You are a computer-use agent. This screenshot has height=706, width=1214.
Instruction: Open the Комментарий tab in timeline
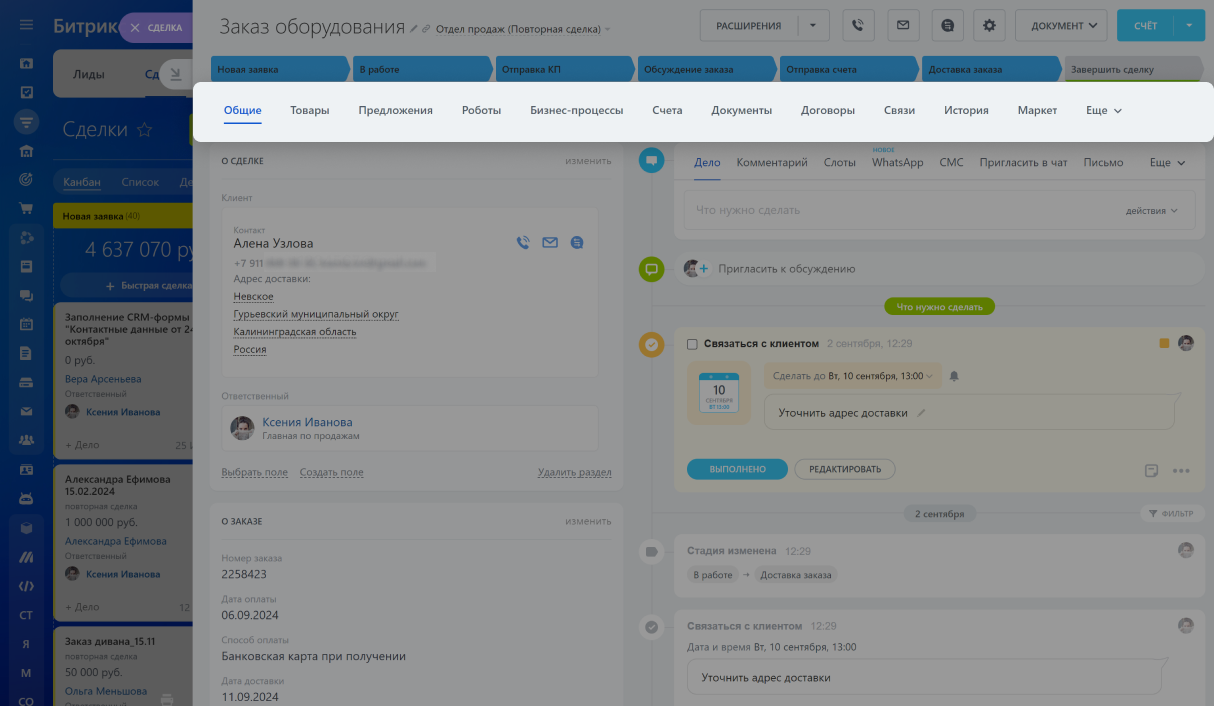tap(771, 162)
